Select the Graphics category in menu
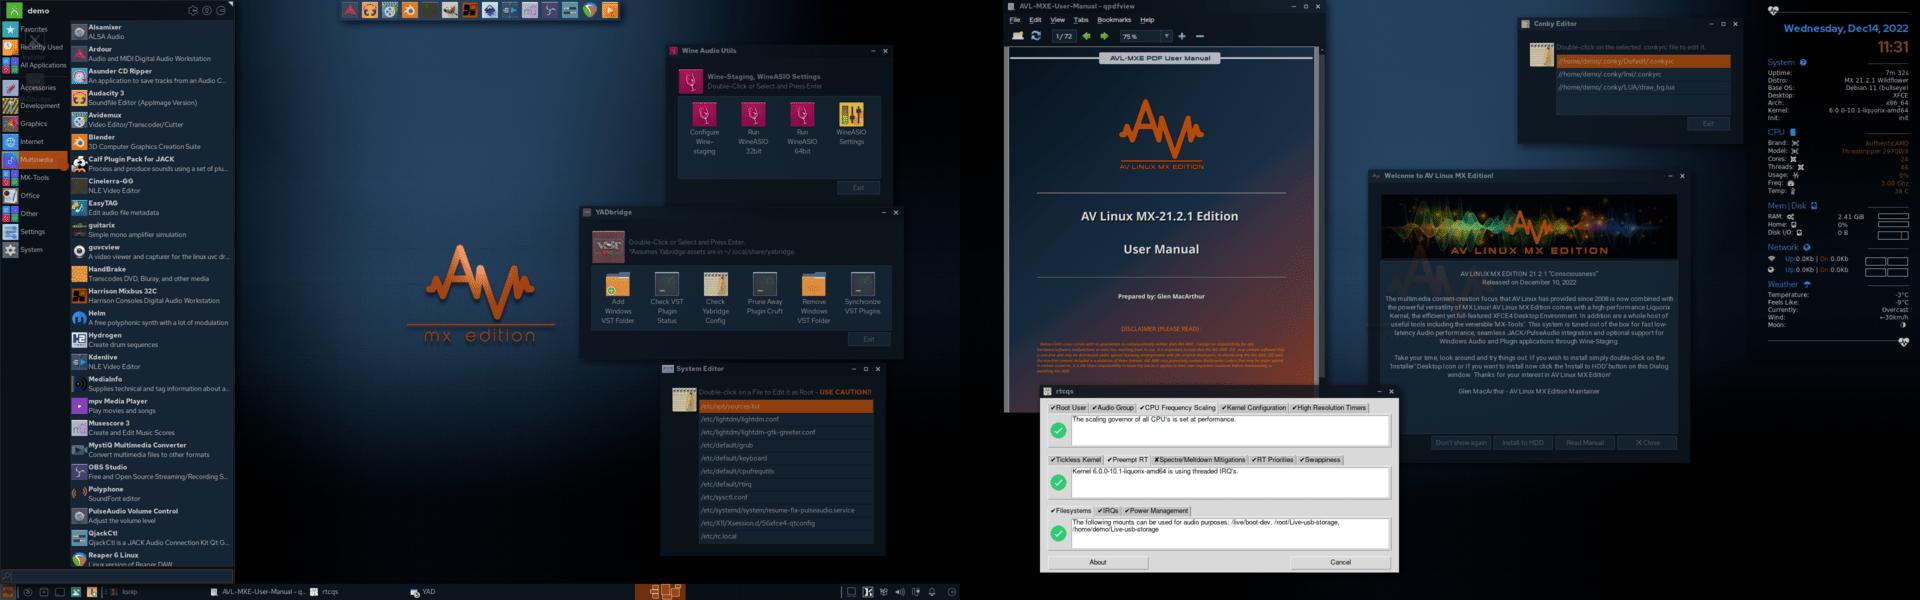1920x600 pixels. pyautogui.click(x=33, y=124)
